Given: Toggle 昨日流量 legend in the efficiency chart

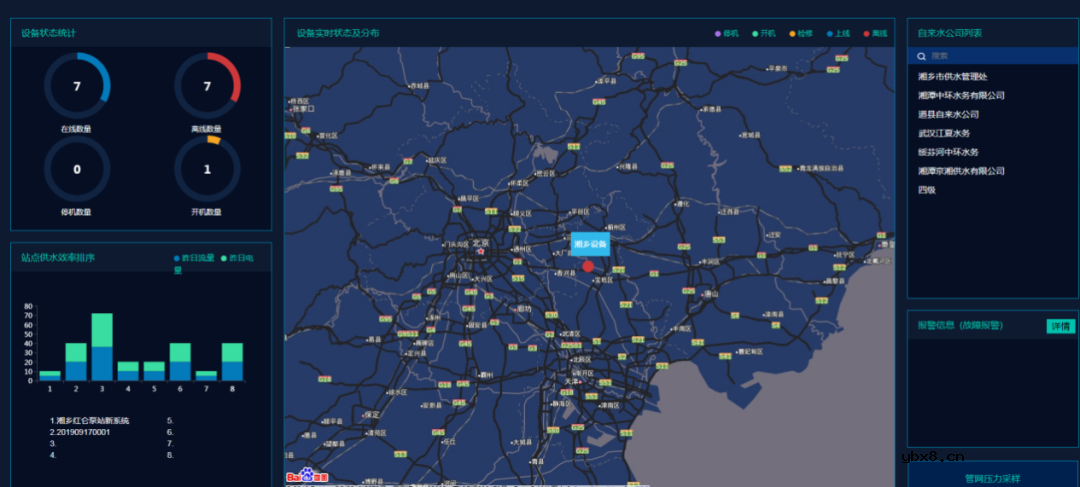Looking at the screenshot, I should tap(195, 257).
